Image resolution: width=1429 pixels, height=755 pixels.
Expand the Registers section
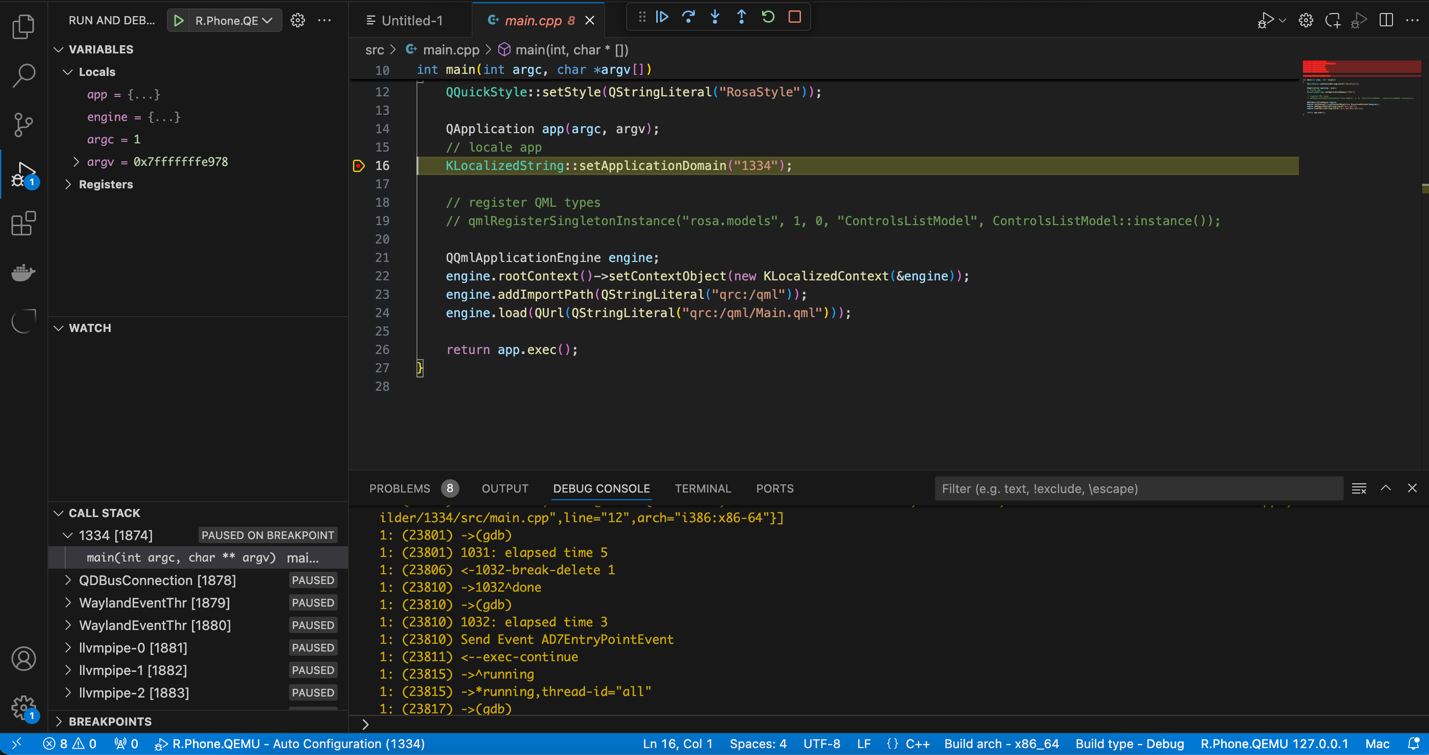click(x=68, y=185)
